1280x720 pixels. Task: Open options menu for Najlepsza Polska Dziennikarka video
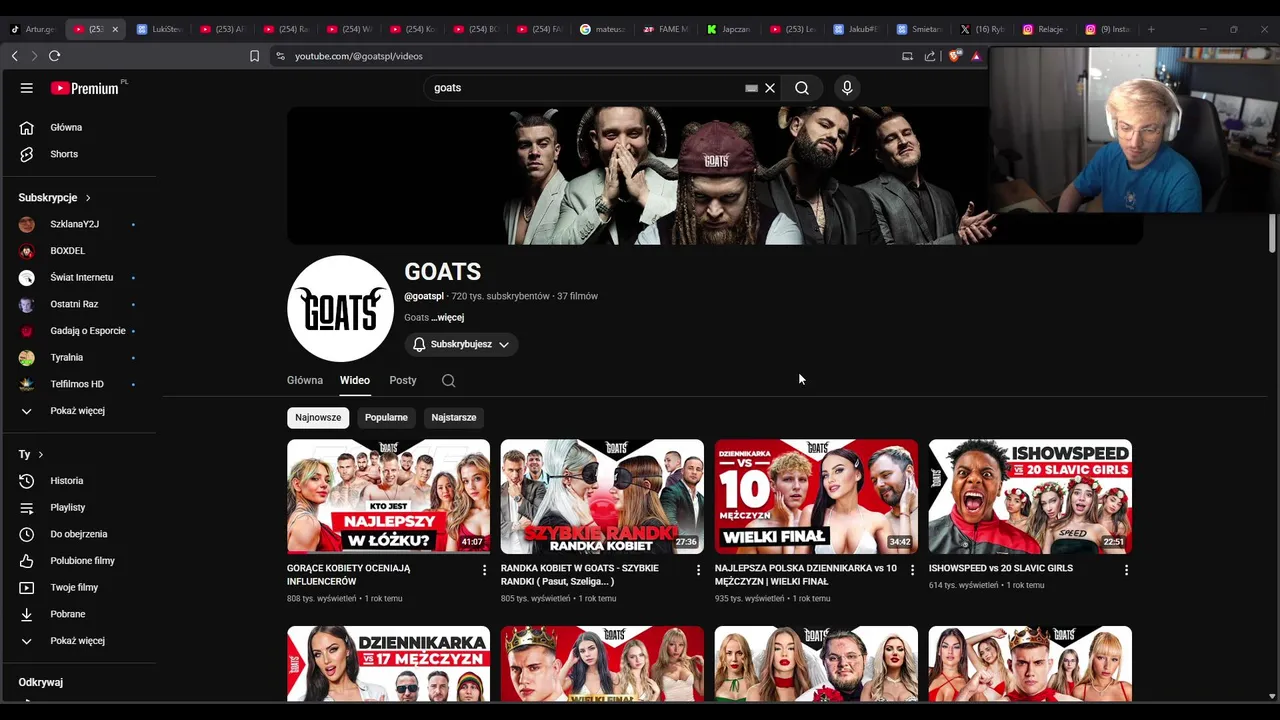[x=912, y=570]
